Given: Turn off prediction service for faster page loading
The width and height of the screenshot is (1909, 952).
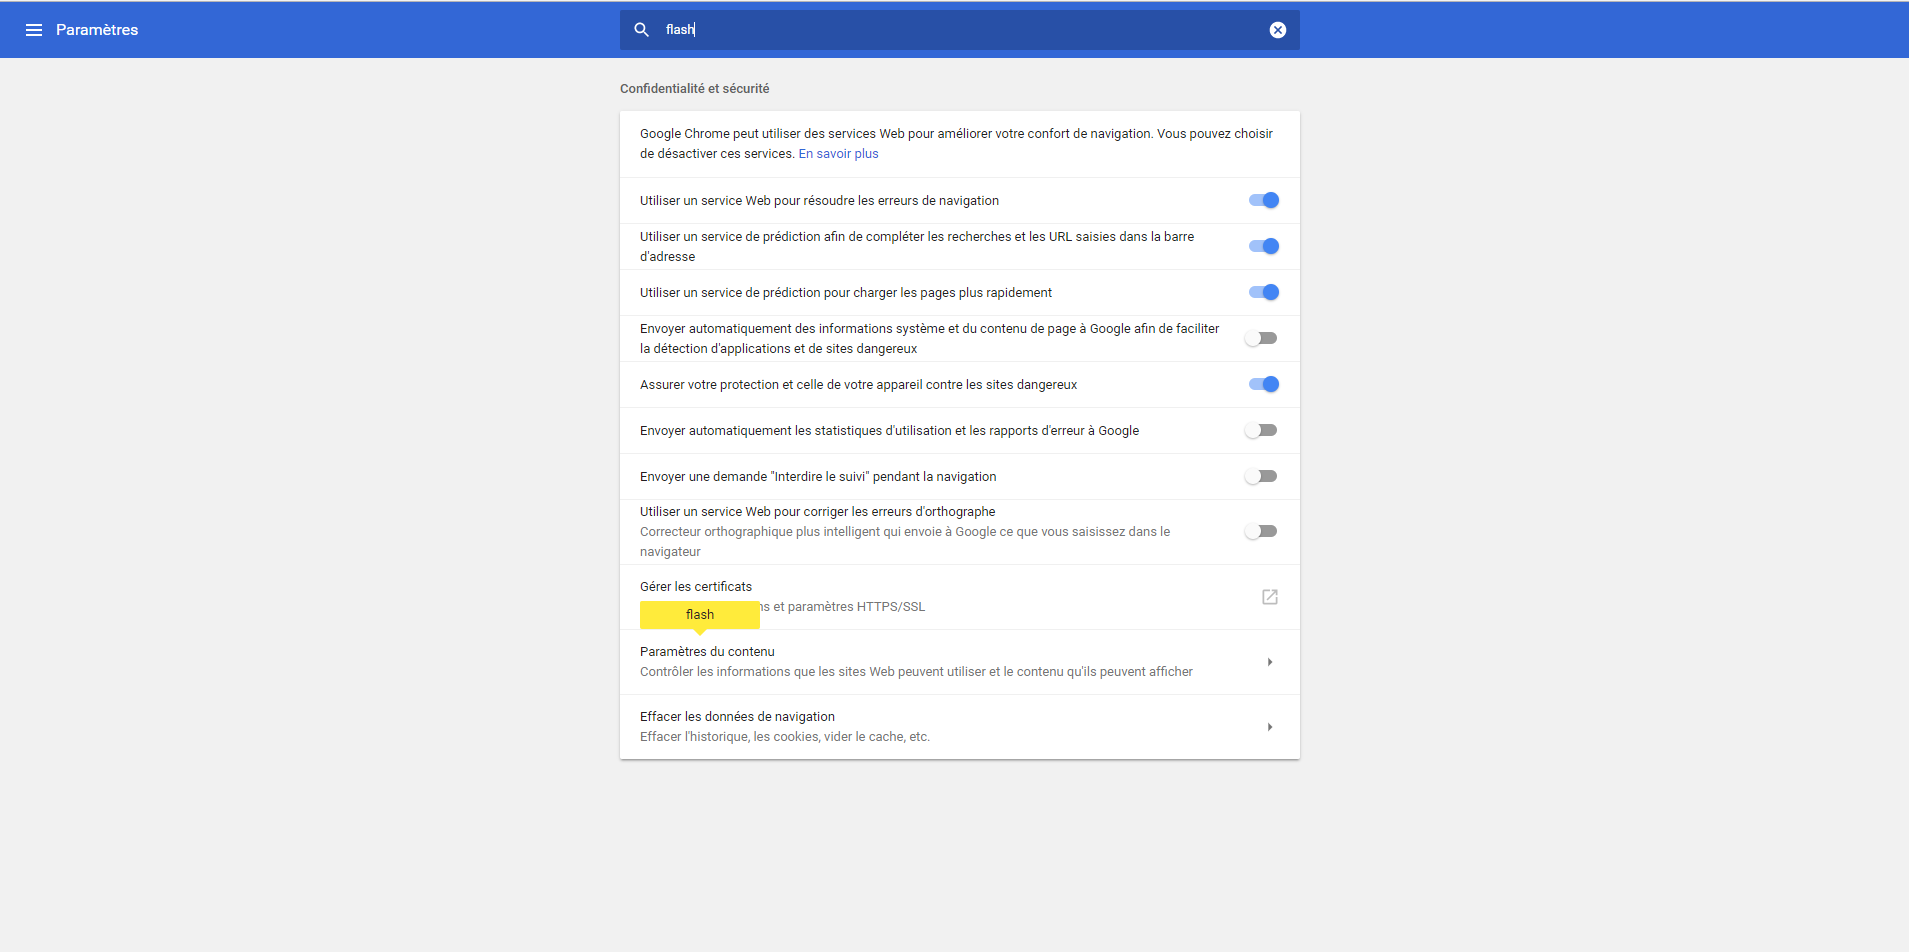Looking at the screenshot, I should tap(1264, 292).
